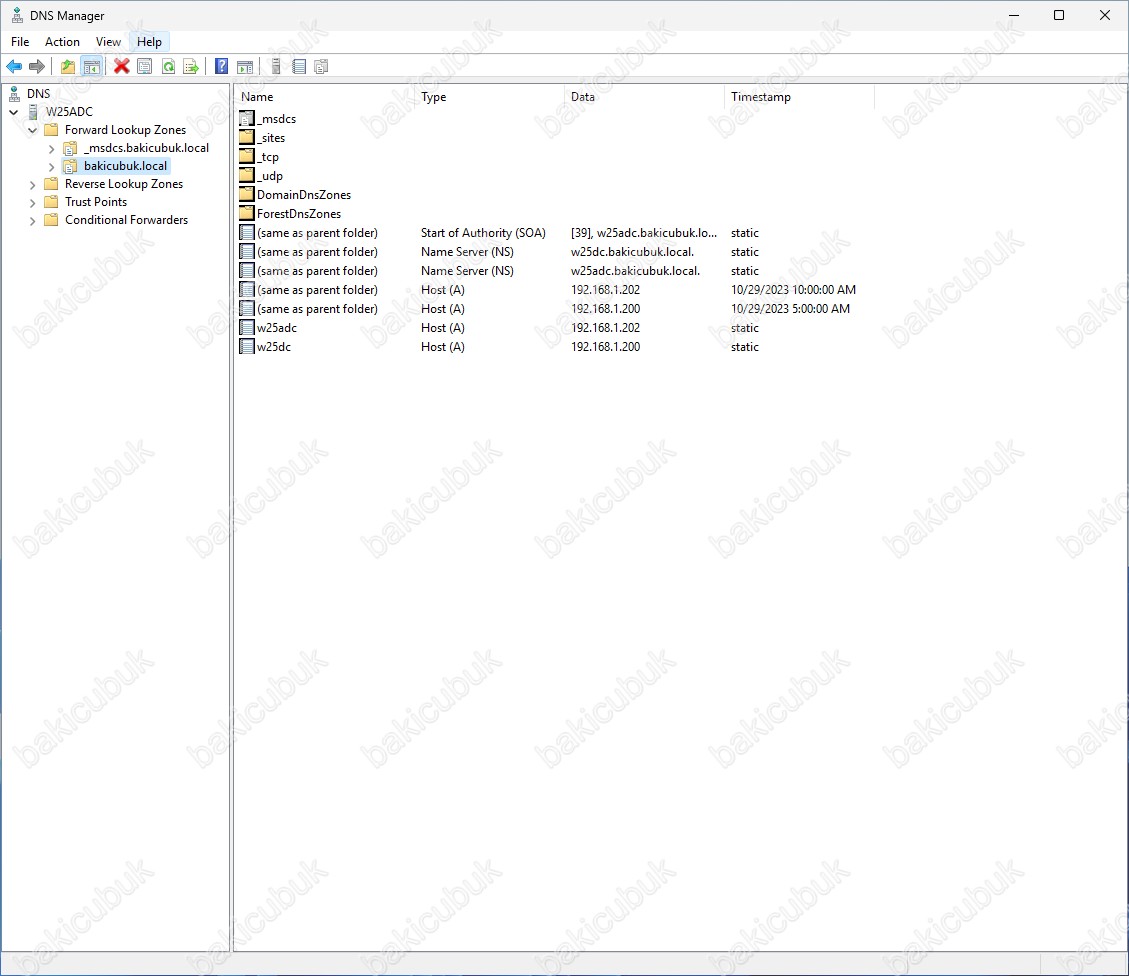The height and width of the screenshot is (976, 1129).
Task: Toggle Show/Hide Console Tree toolbar icon
Action: point(91,67)
